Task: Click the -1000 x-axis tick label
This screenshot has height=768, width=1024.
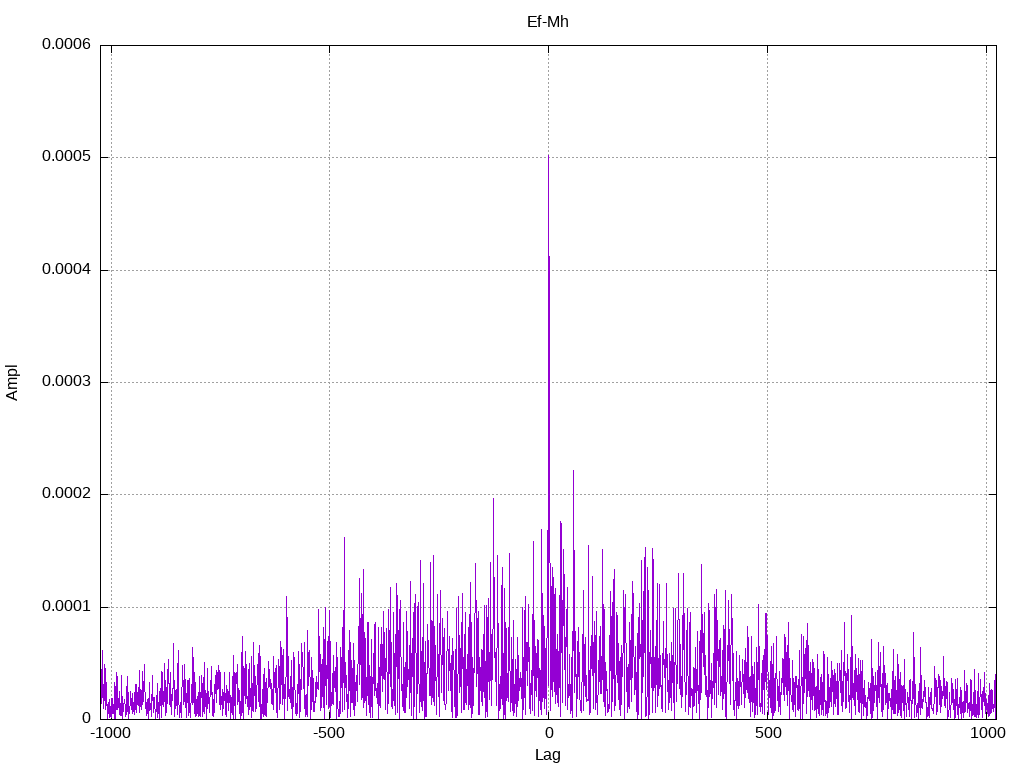Action: (x=110, y=733)
